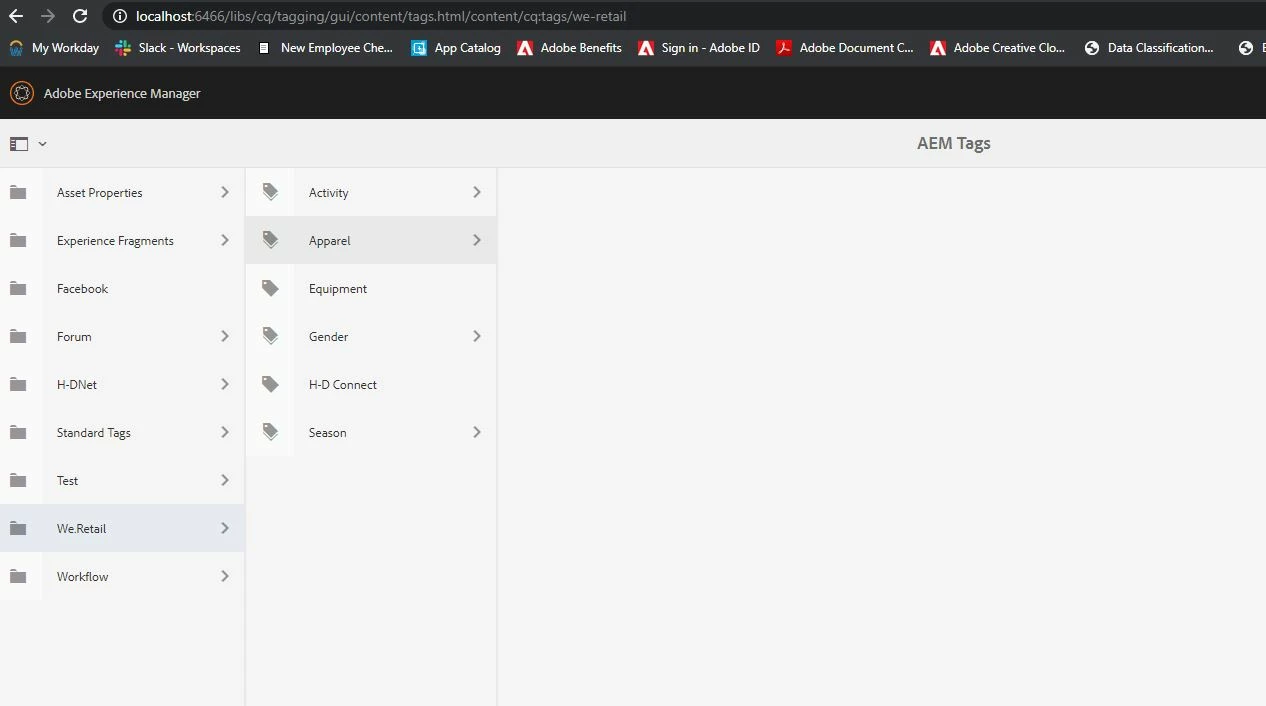Viewport: 1266px width, 706px height.
Task: View site information icon in address bar
Action: 119,16
